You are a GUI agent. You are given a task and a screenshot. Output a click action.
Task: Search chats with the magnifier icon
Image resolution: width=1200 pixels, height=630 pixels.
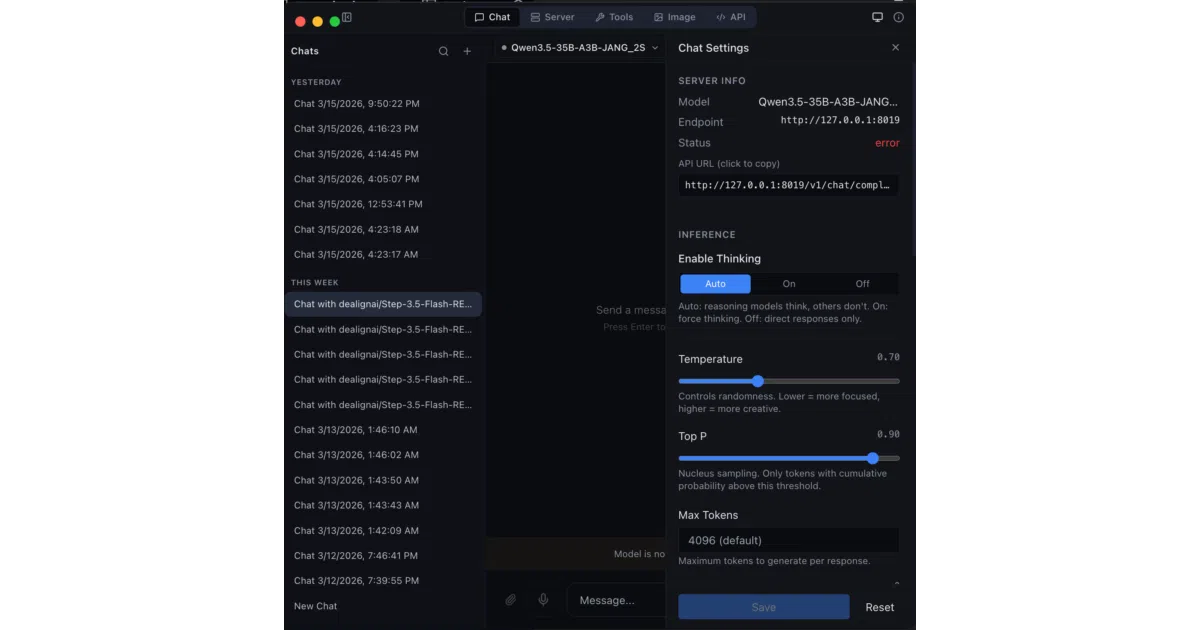[444, 51]
